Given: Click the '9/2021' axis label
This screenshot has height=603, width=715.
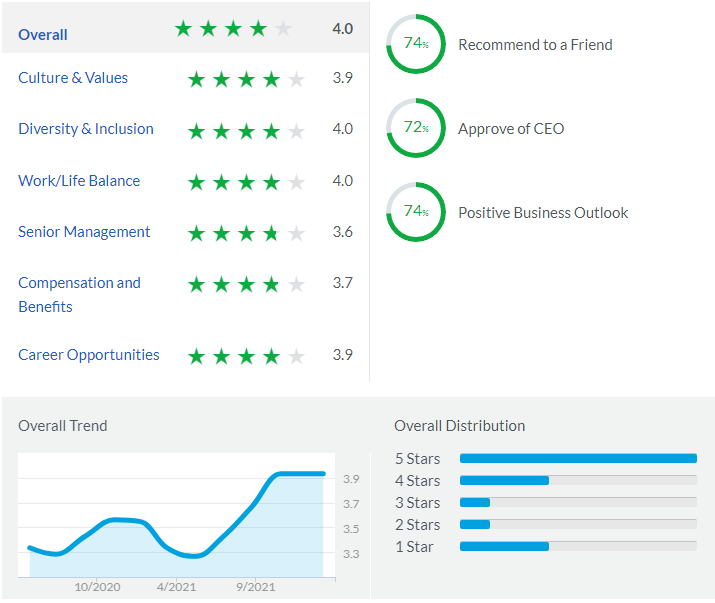Looking at the screenshot, I should pos(256,587).
